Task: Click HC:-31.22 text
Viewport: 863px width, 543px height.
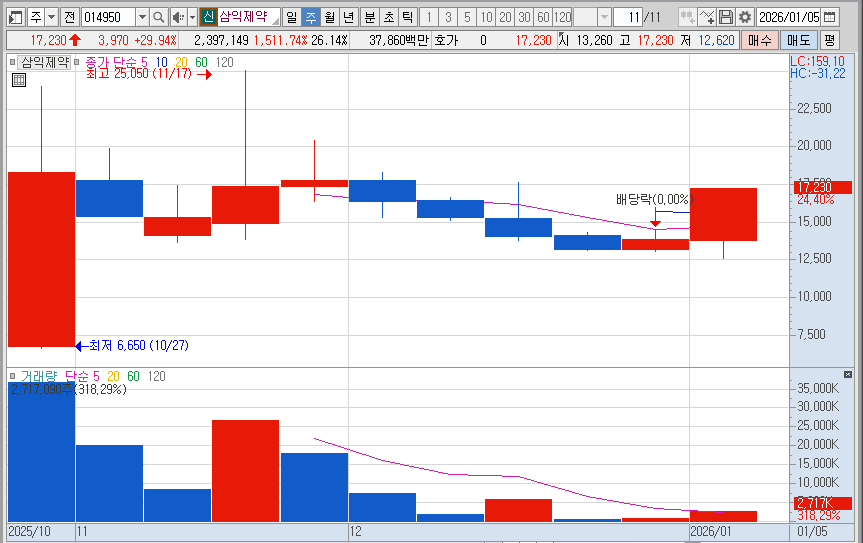Action: [x=817, y=73]
